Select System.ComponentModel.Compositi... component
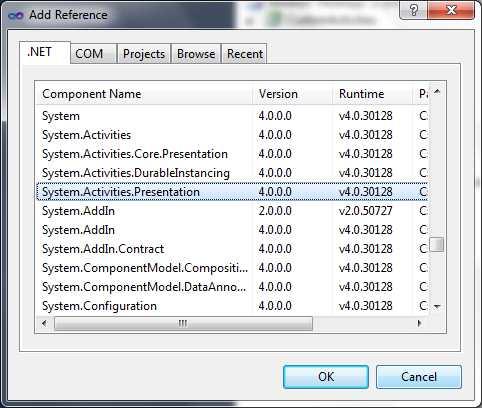 [232, 268]
